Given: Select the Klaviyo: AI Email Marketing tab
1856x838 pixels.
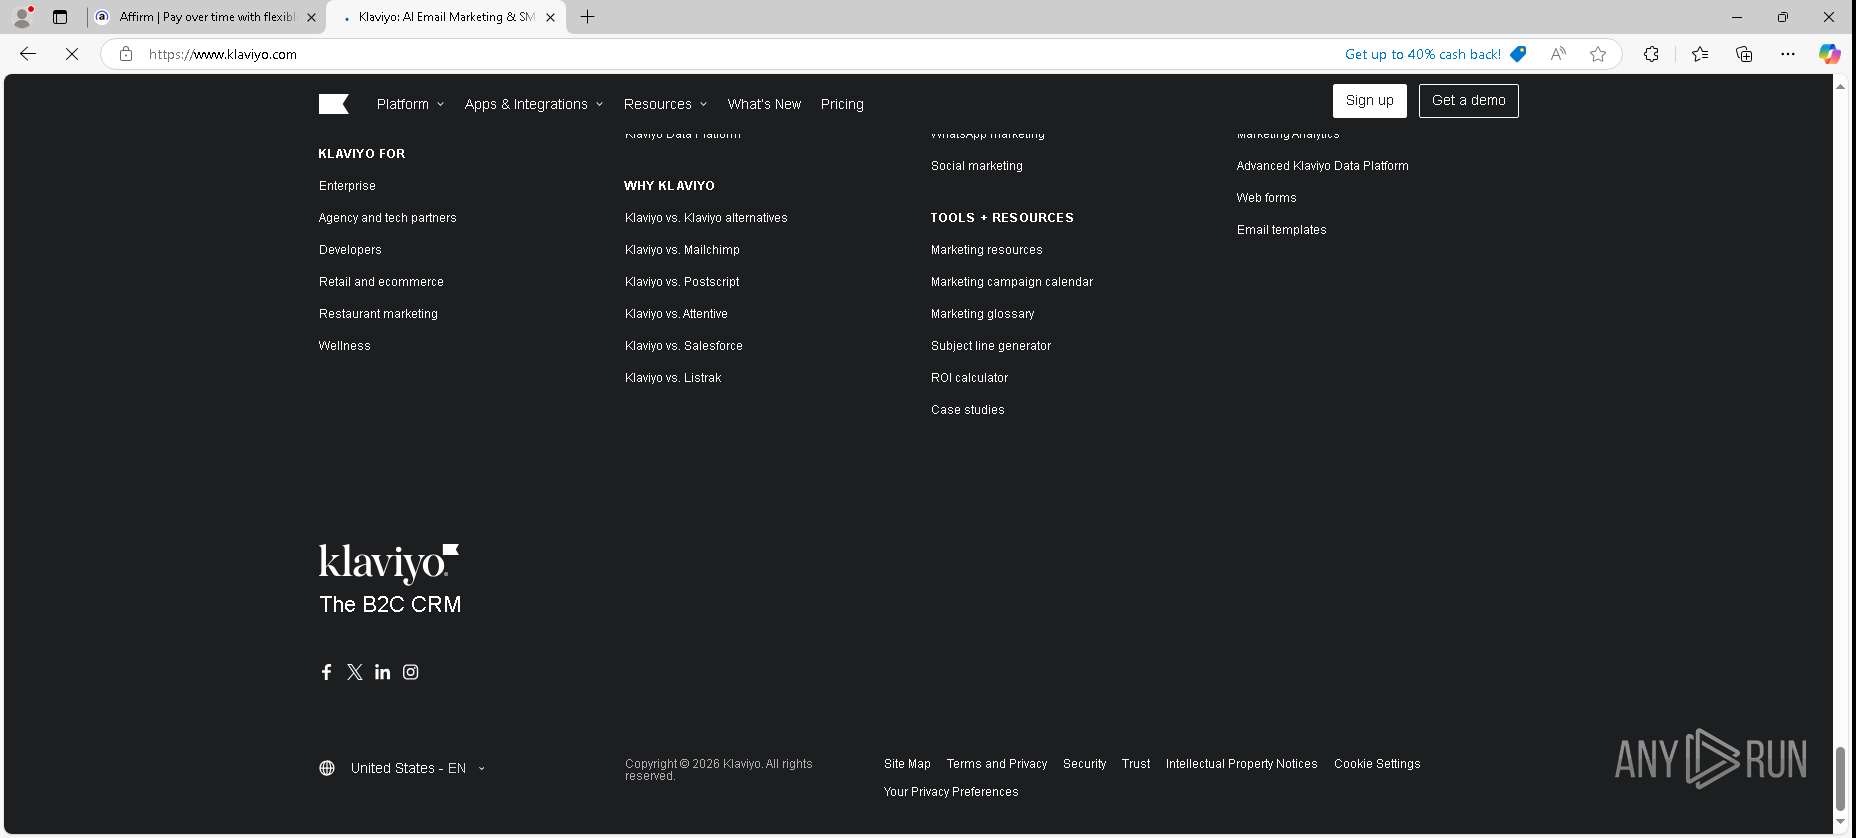Looking at the screenshot, I should tap(446, 17).
